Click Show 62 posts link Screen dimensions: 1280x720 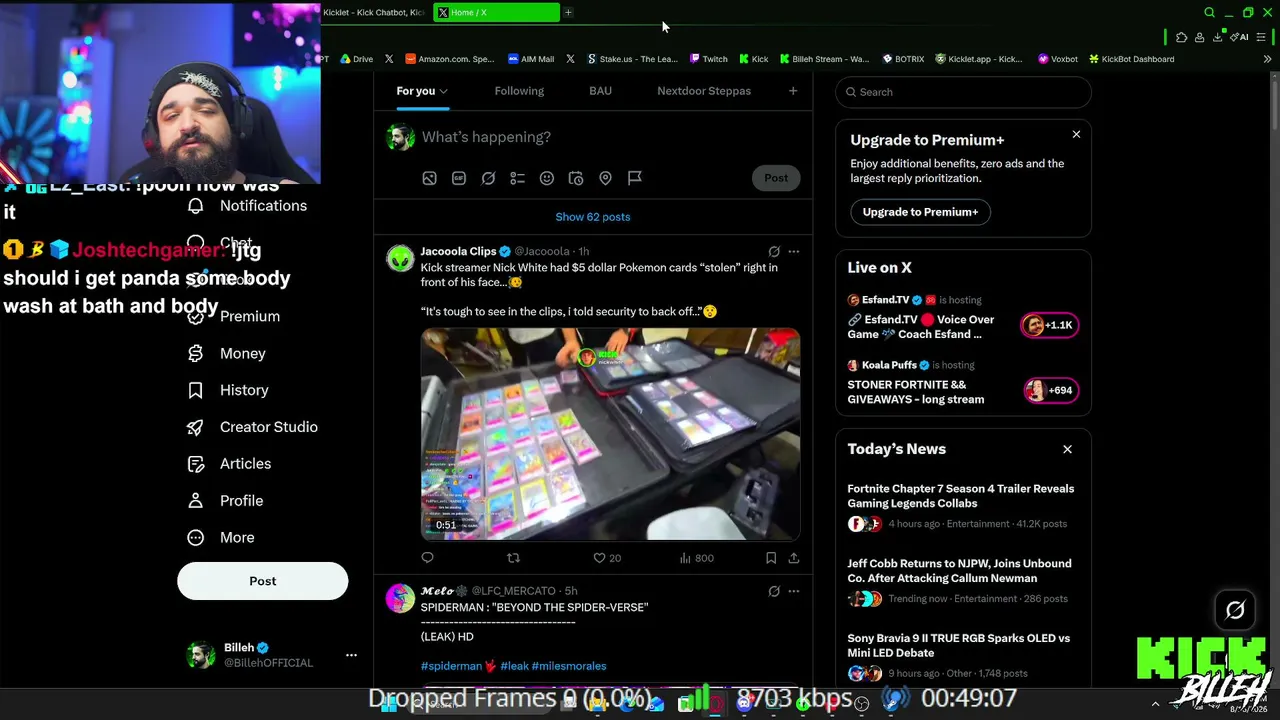coord(593,217)
